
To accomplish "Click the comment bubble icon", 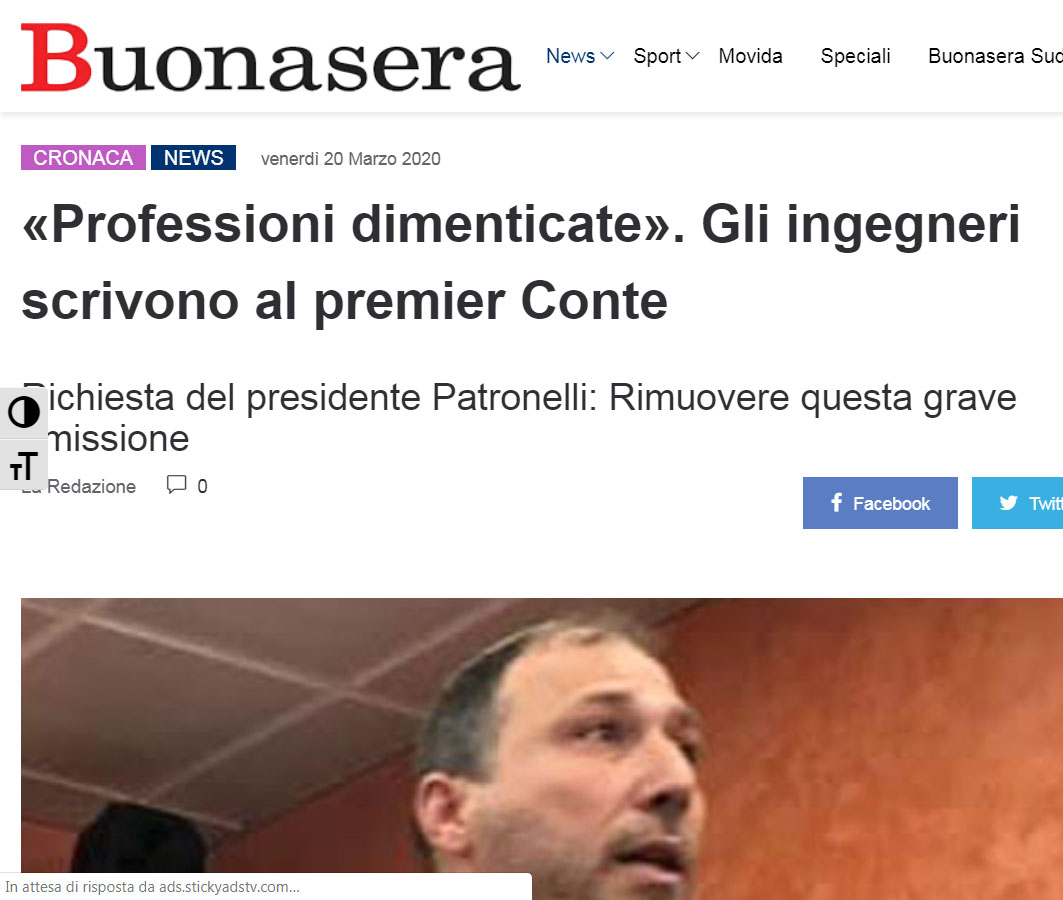I will (176, 484).
